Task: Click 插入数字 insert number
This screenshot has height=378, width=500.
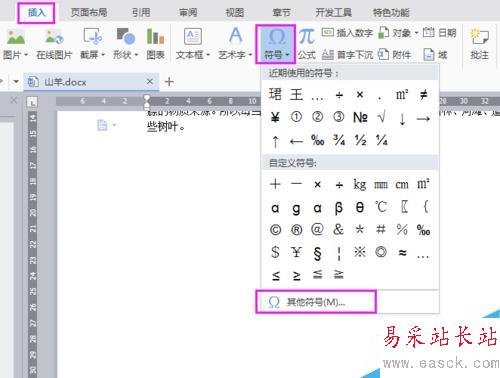Action: pyautogui.click(x=347, y=33)
